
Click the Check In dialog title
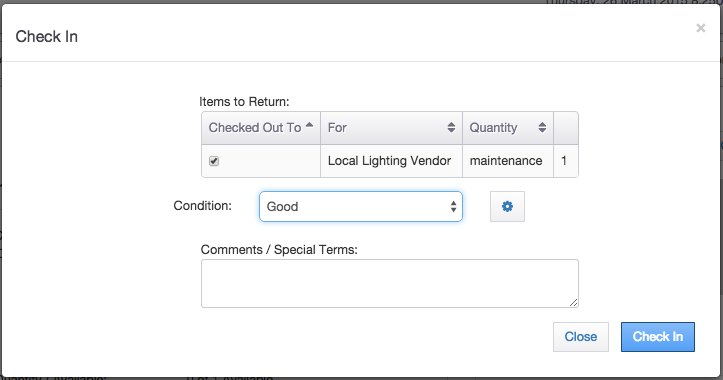tap(47, 36)
